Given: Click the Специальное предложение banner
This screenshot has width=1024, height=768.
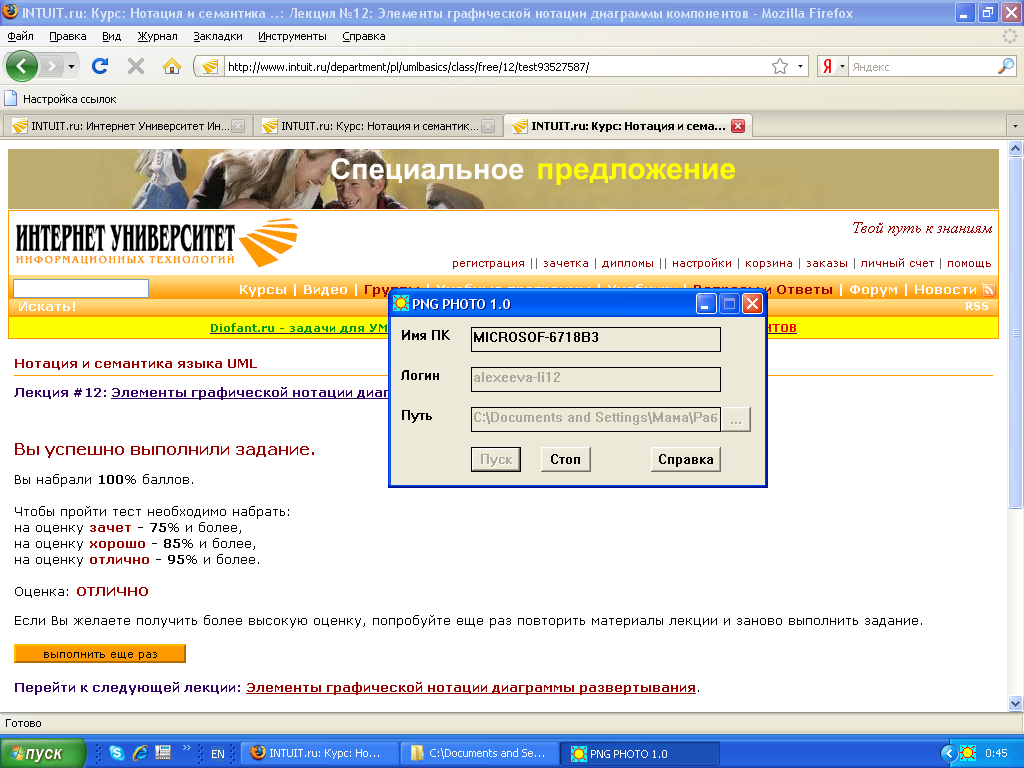Looking at the screenshot, I should pos(503,178).
